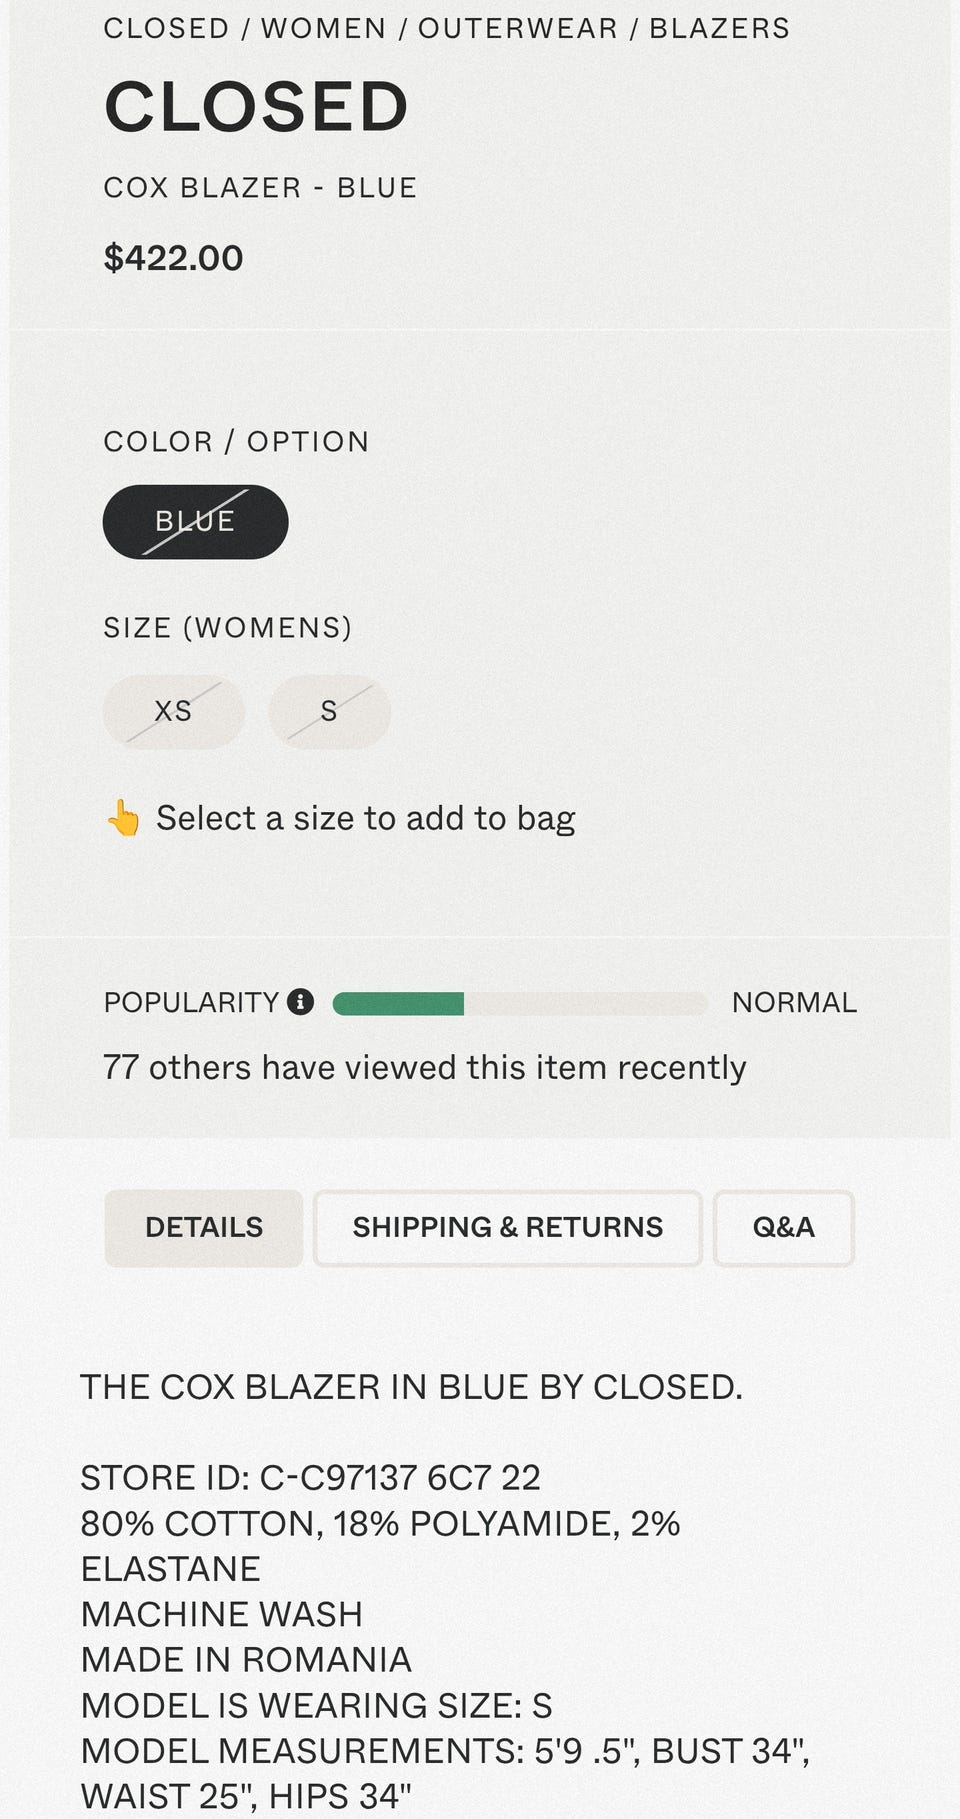Image resolution: width=960 pixels, height=1819 pixels.
Task: Choose size S
Action: click(329, 711)
